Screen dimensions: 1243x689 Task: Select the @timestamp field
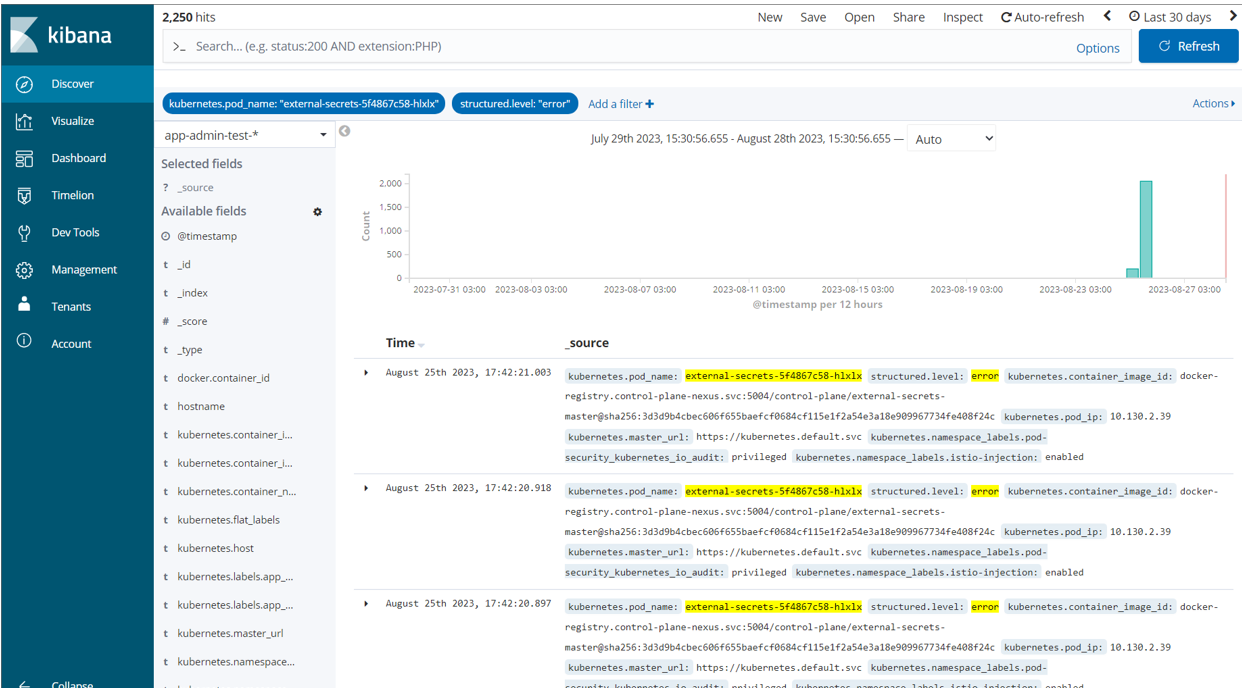pyautogui.click(x=207, y=237)
